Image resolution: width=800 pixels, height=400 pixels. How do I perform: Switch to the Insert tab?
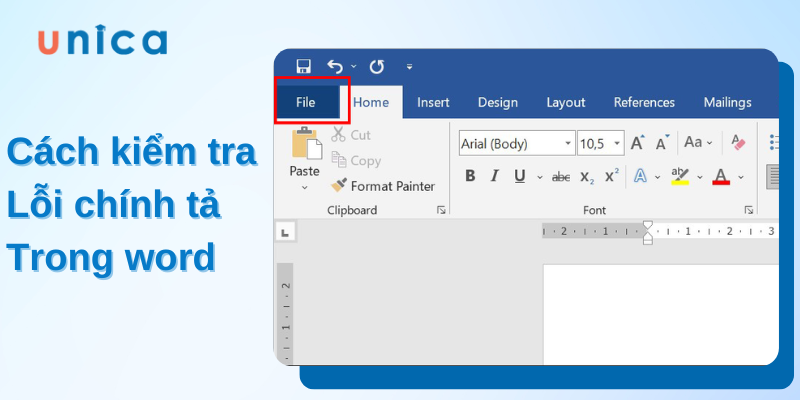pos(433,102)
